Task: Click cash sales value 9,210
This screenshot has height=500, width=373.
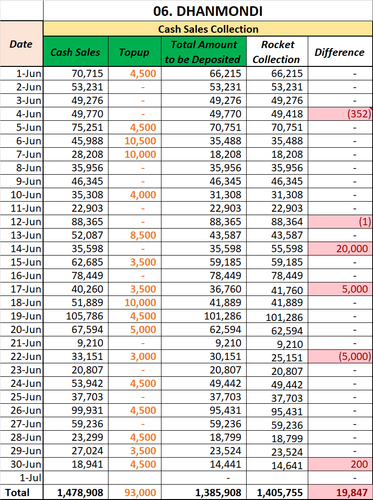Action: coord(76,343)
